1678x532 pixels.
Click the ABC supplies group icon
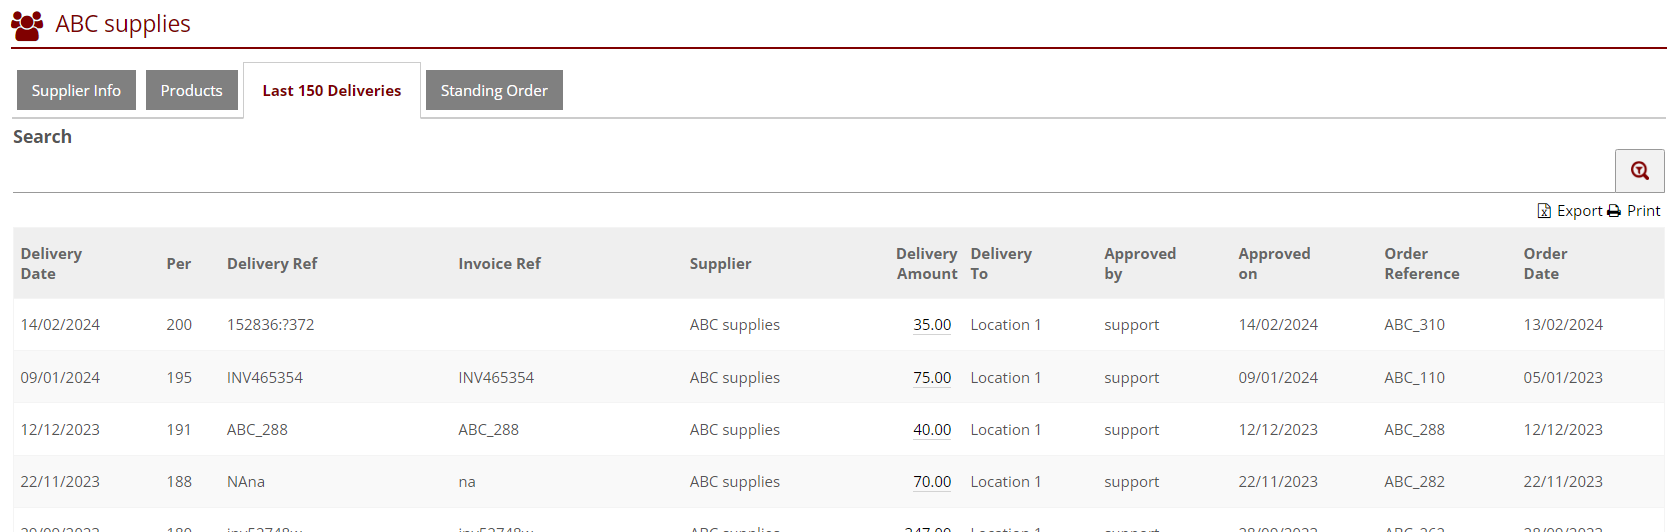pyautogui.click(x=27, y=25)
